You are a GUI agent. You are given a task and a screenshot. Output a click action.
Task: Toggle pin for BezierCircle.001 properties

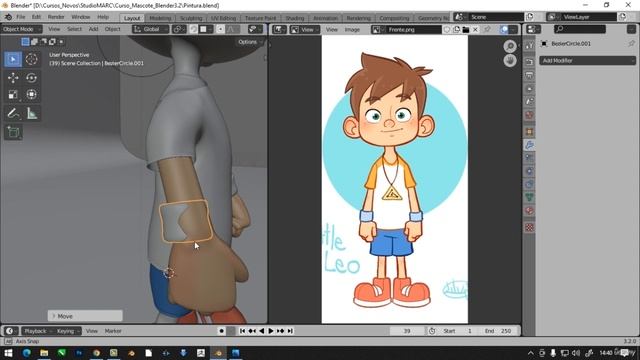point(631,43)
